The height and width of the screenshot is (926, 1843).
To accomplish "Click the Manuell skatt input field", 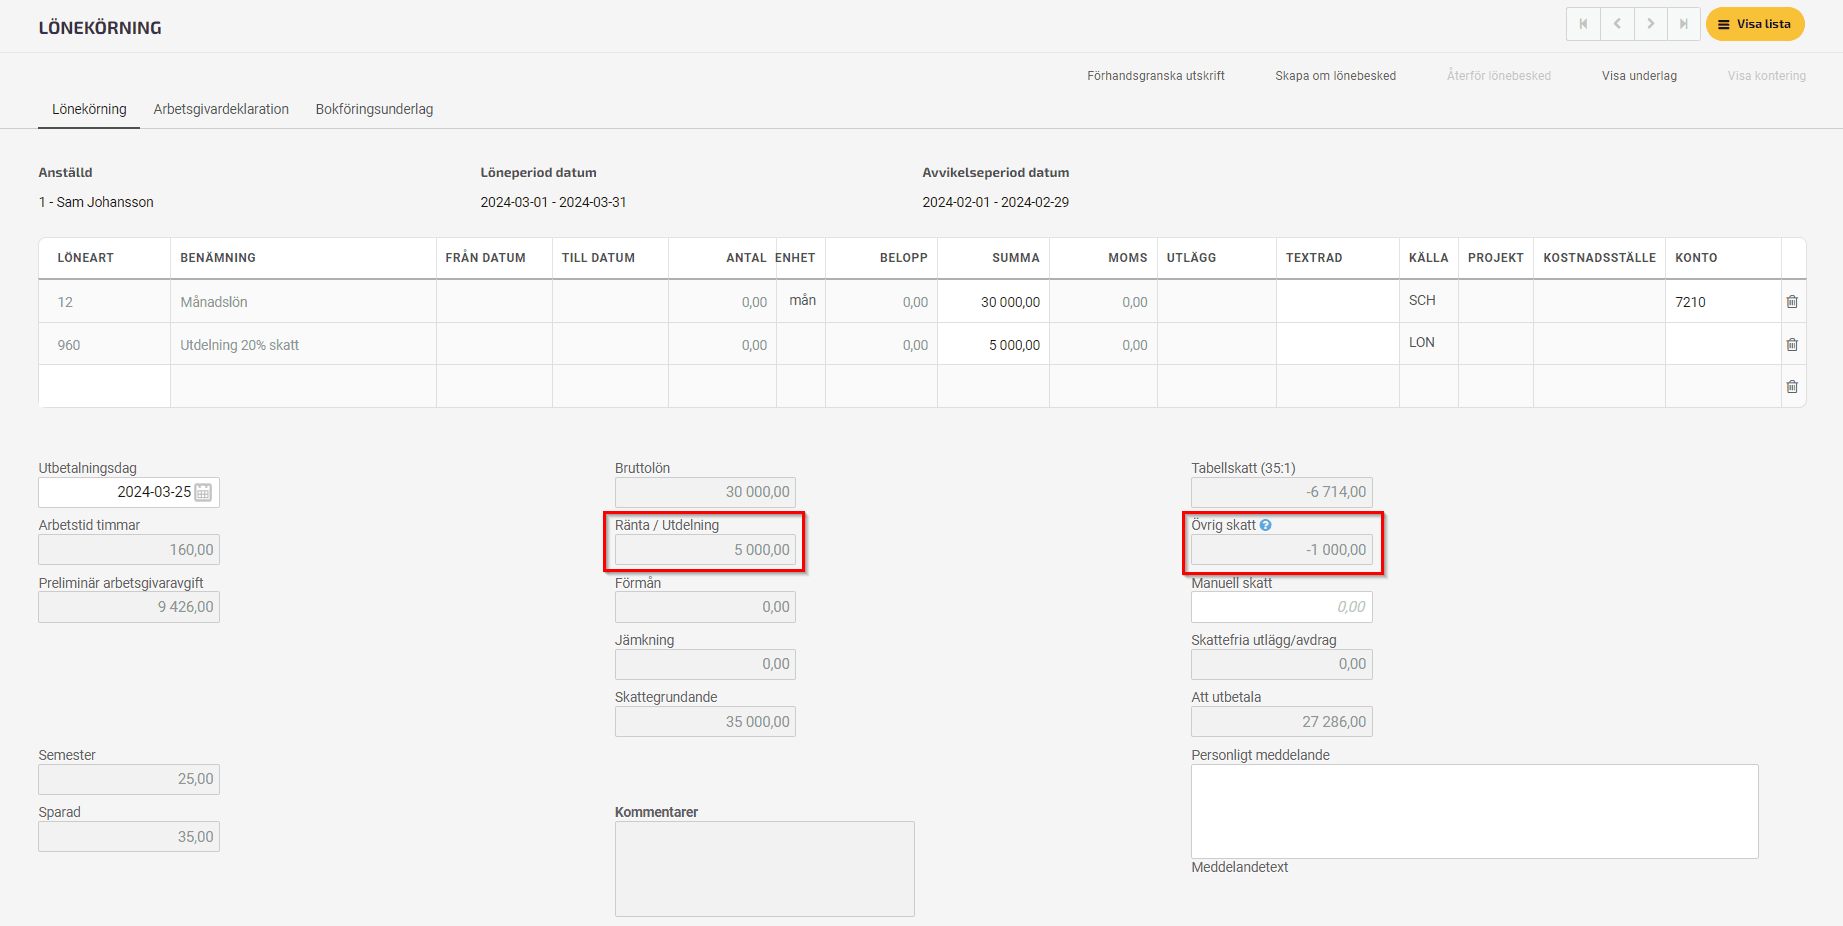I will [1281, 607].
